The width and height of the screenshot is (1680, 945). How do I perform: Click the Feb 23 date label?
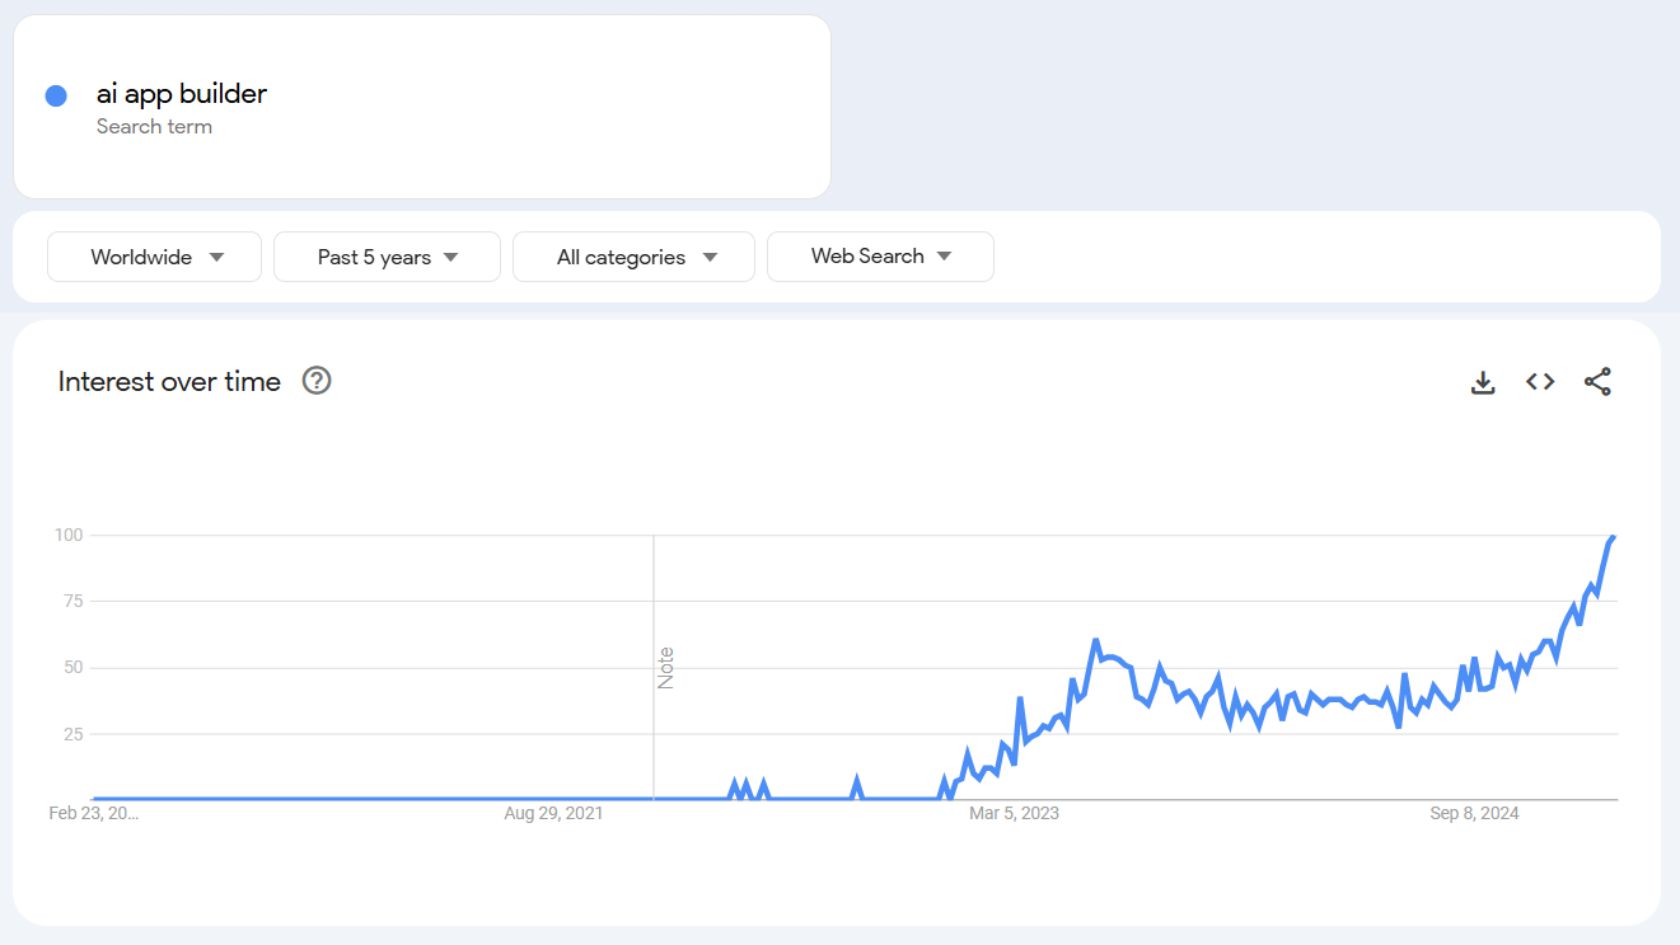[93, 813]
